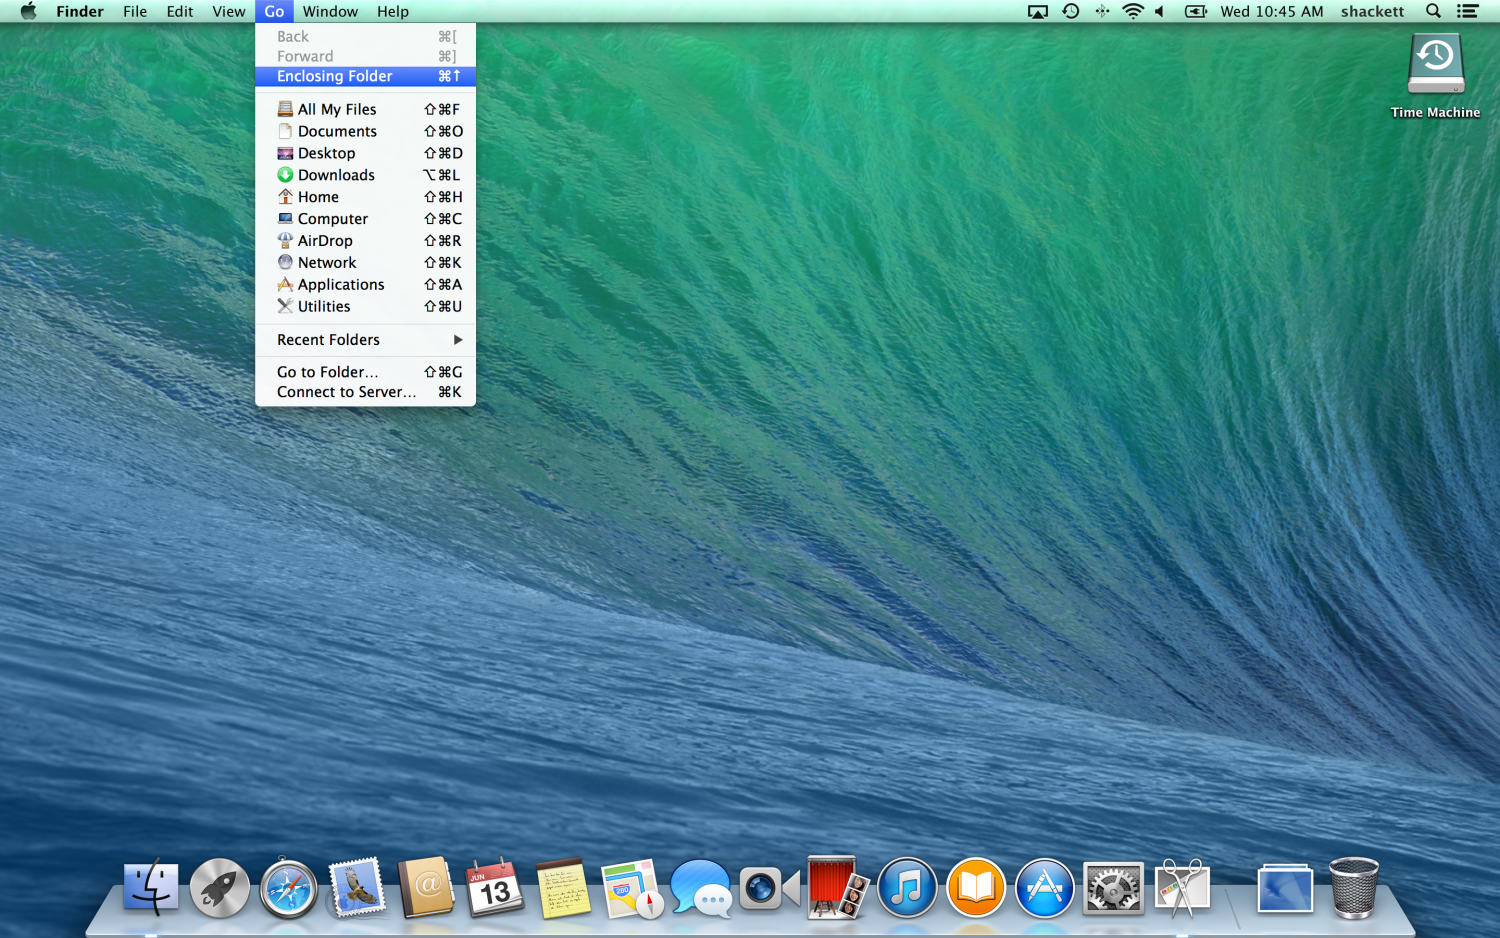Open System Preferences gear icon
Viewport: 1500px width, 938px height.
pos(1113,888)
